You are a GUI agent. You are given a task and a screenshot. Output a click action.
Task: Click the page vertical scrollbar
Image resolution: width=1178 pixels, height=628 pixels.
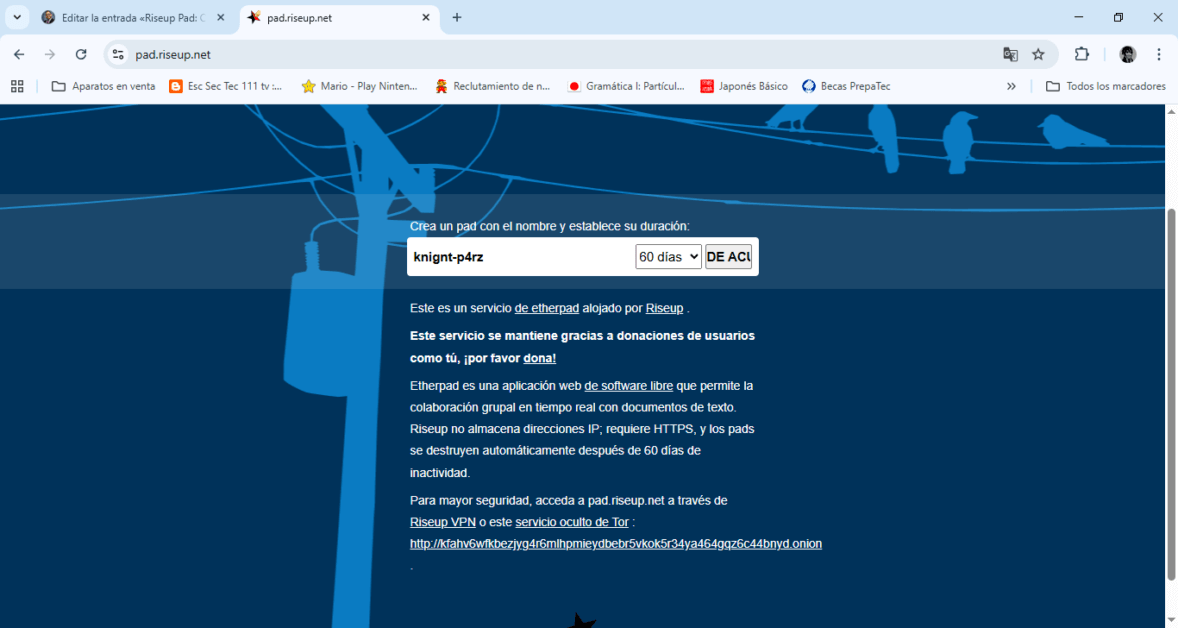point(1171,390)
